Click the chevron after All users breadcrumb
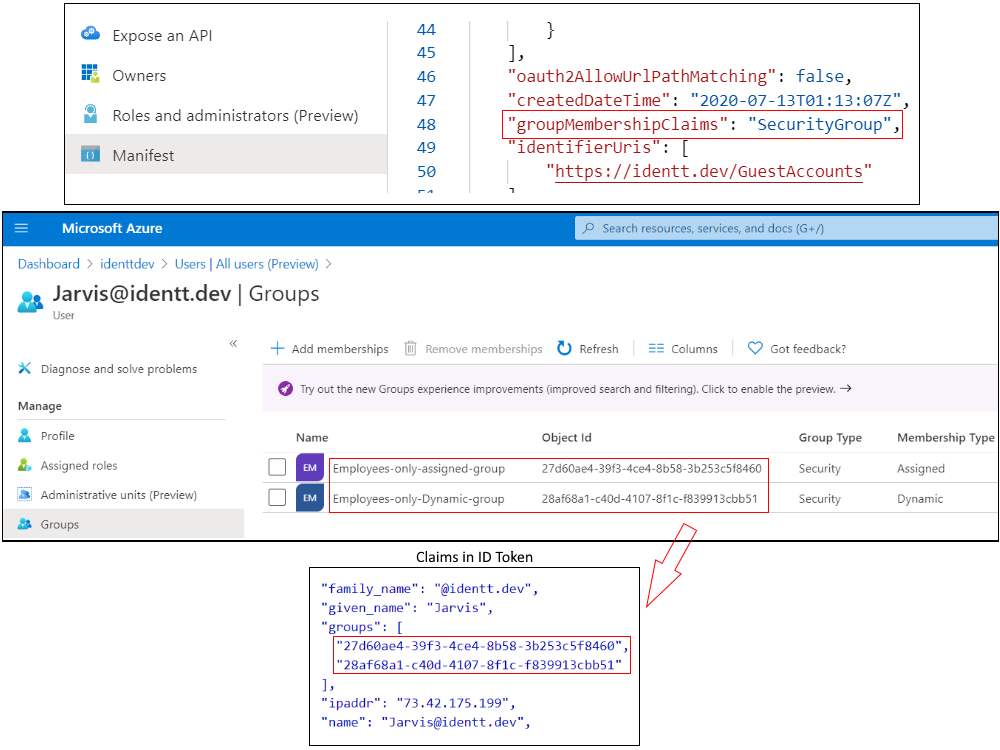 click(328, 264)
